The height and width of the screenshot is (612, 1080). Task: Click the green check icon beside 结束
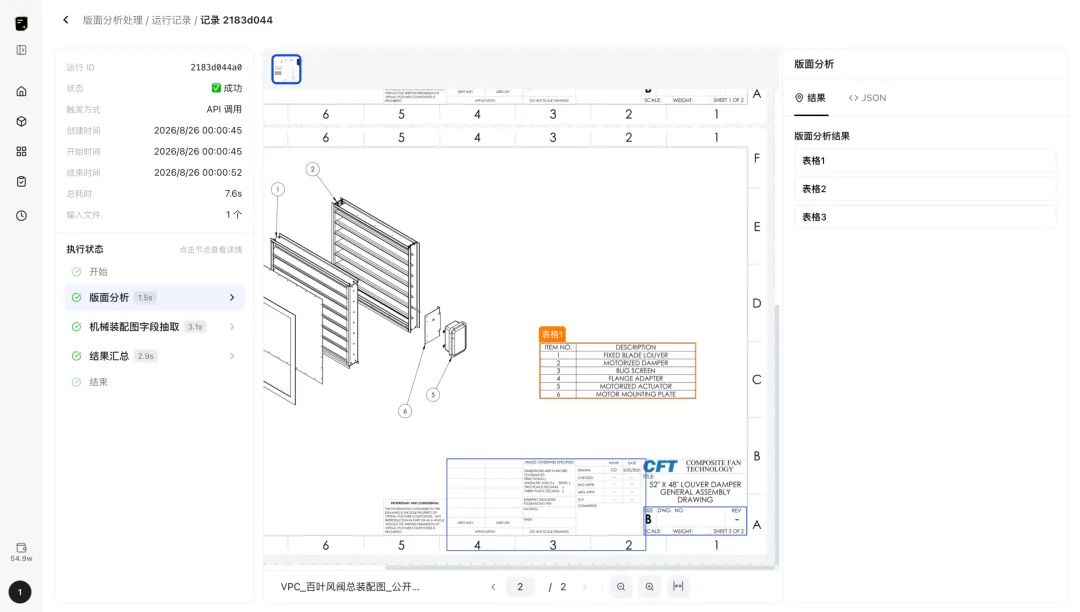76,382
